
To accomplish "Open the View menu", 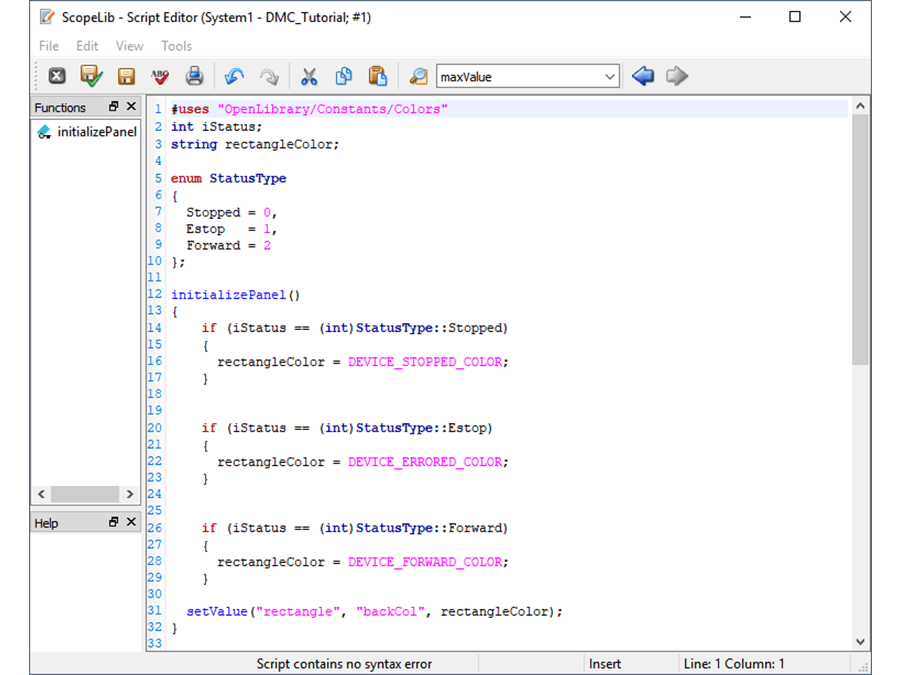I will click(129, 46).
